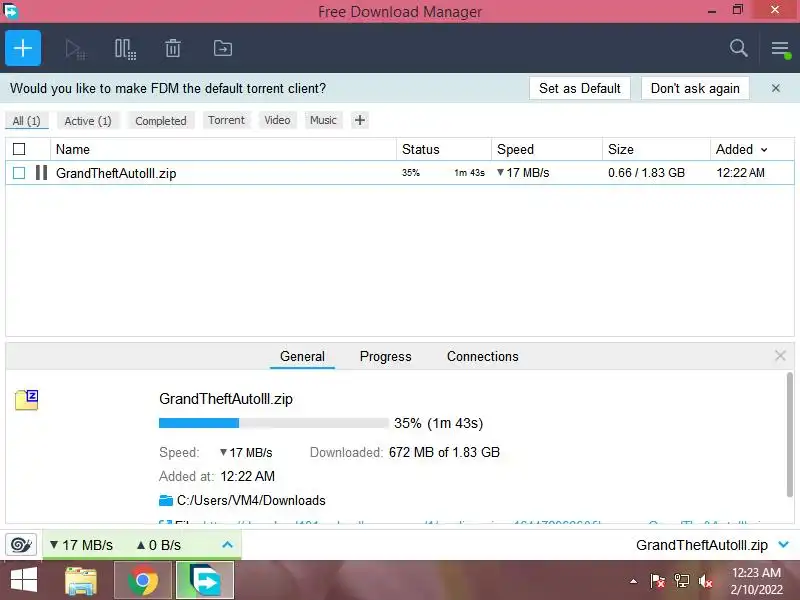This screenshot has height=600, width=800.
Task: Click the 672 MB of 1.83 GB text
Action: pos(444,452)
